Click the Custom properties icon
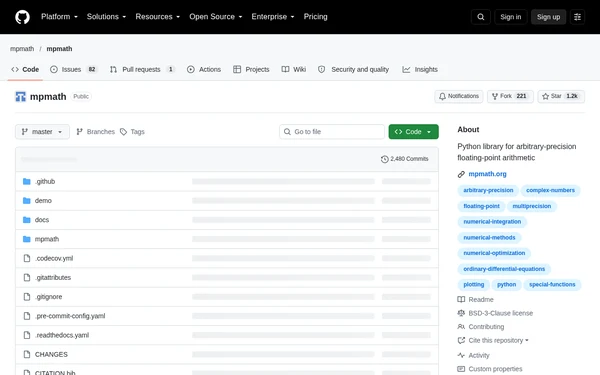The width and height of the screenshot is (600, 375). [461, 369]
